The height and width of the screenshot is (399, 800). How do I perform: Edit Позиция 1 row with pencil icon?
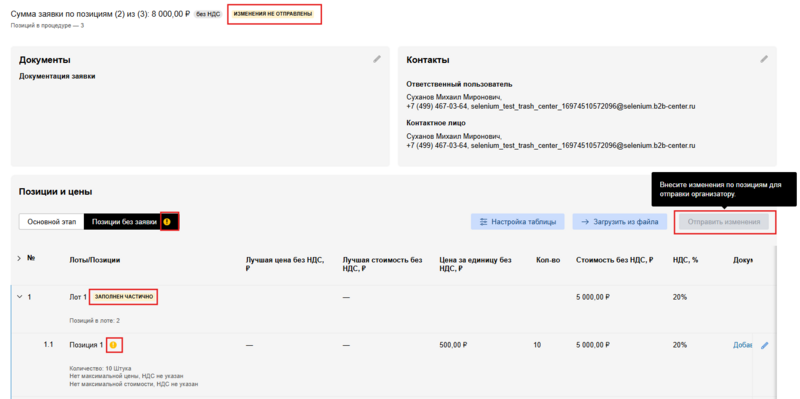764,345
